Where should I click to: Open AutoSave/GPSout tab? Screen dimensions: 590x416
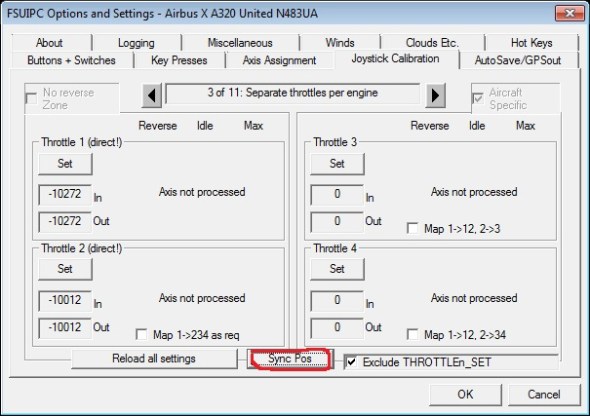coord(518,60)
